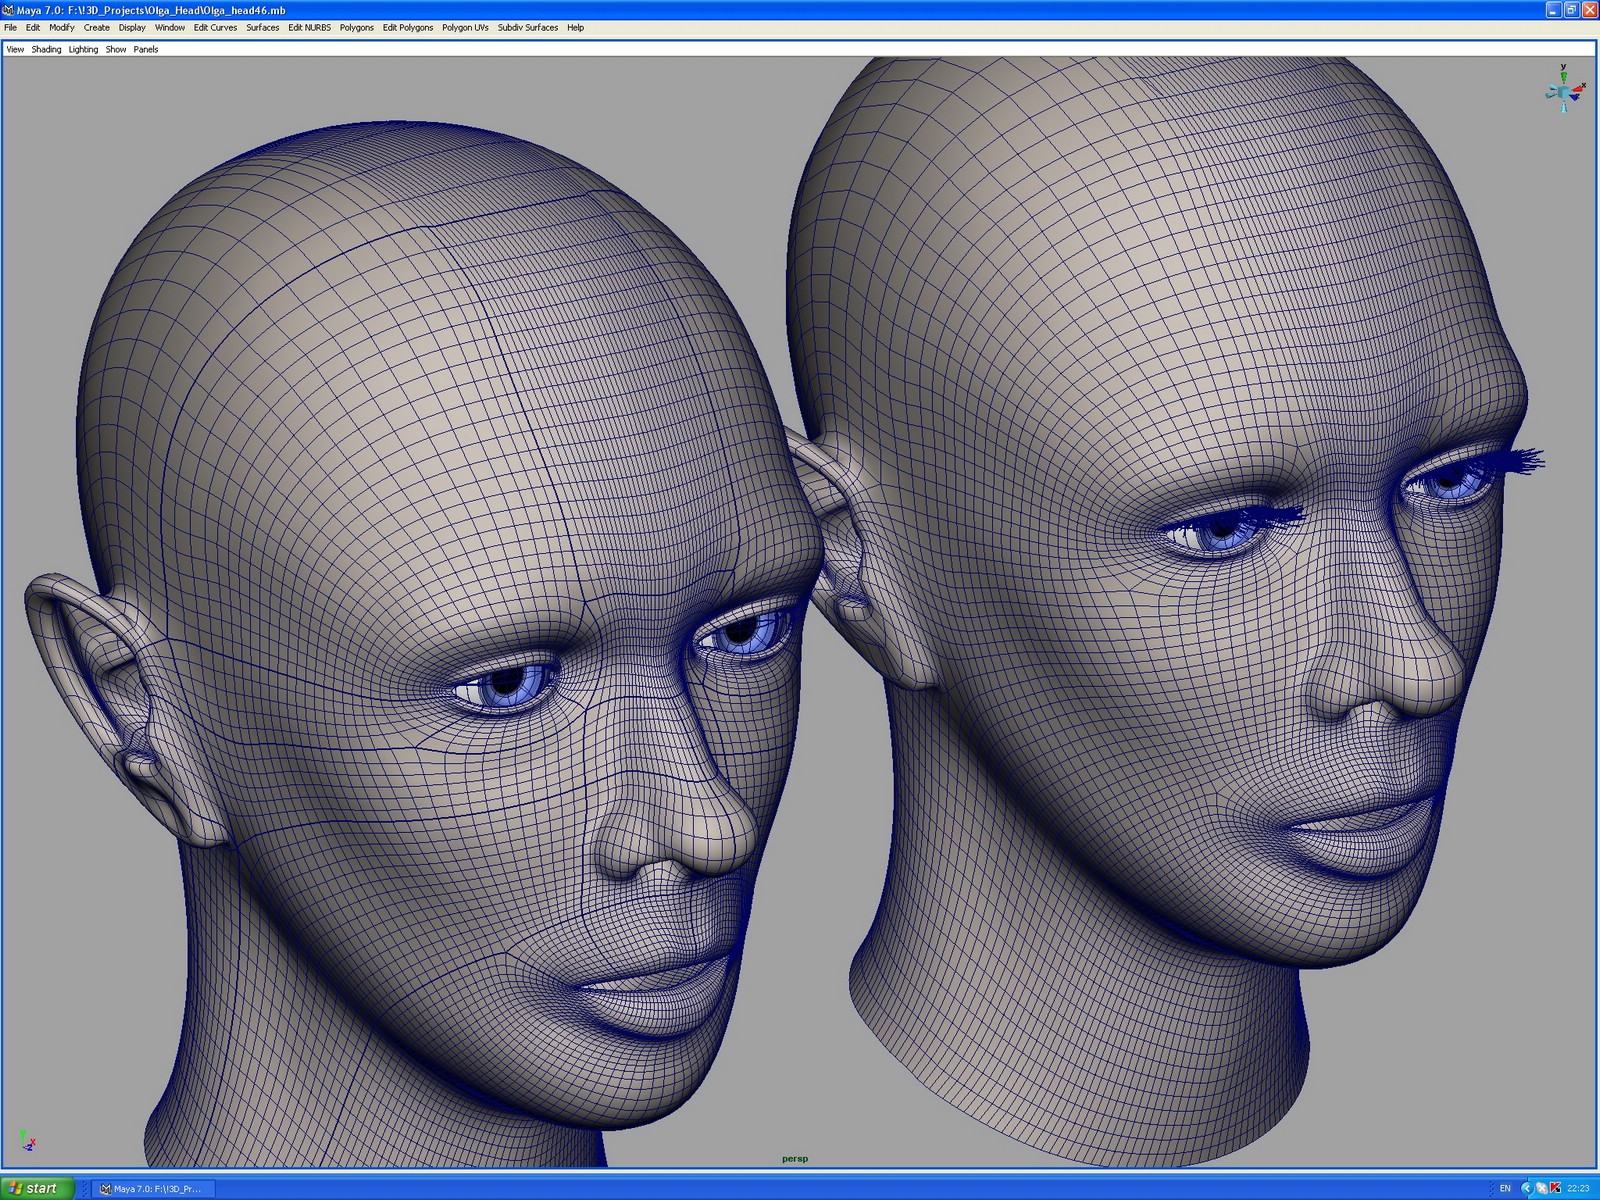Select the center cube of the view compass

click(x=1563, y=92)
